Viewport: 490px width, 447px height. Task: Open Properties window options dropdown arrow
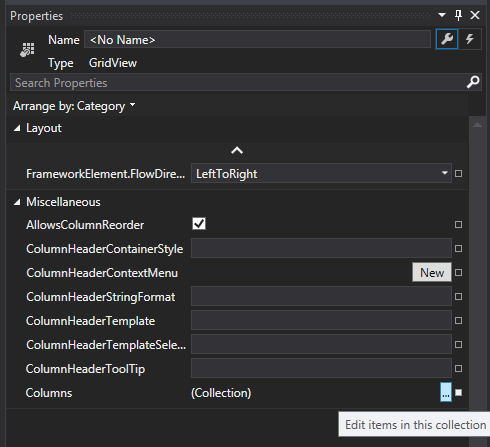[x=442, y=15]
